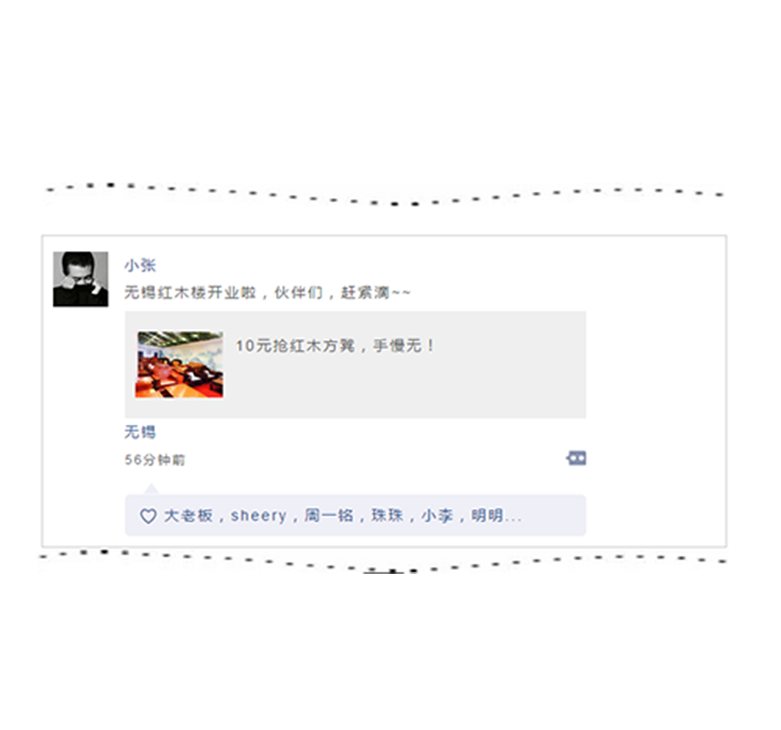Expand the likes list via the ellipsis
781x730 pixels.
click(513, 519)
